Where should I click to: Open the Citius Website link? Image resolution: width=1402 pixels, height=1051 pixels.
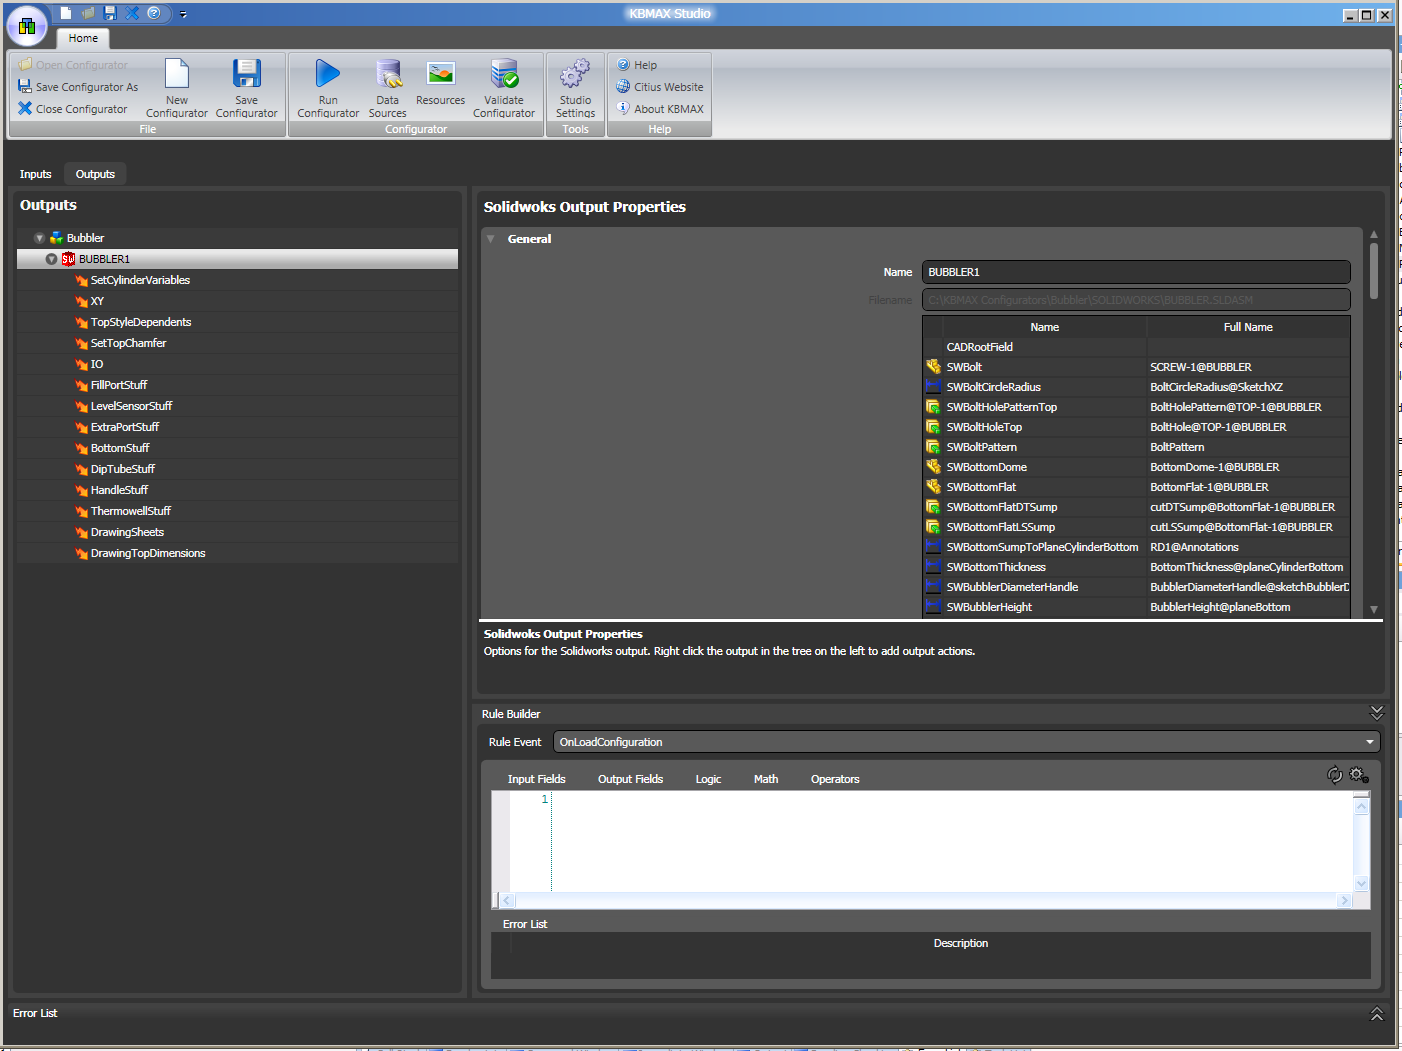668,87
